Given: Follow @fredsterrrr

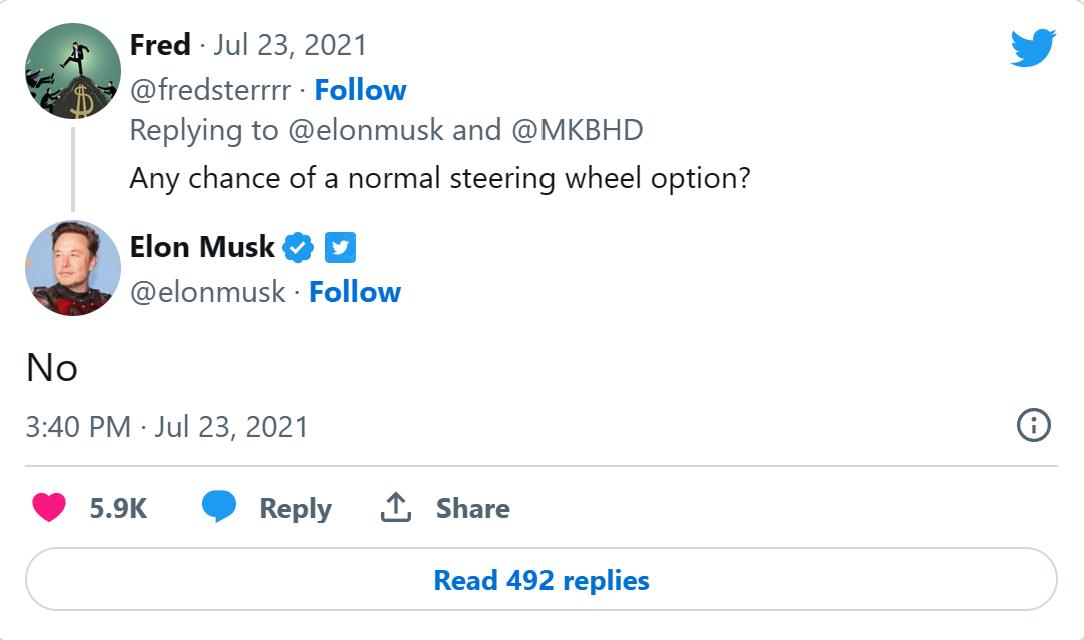Looking at the screenshot, I should tap(360, 90).
